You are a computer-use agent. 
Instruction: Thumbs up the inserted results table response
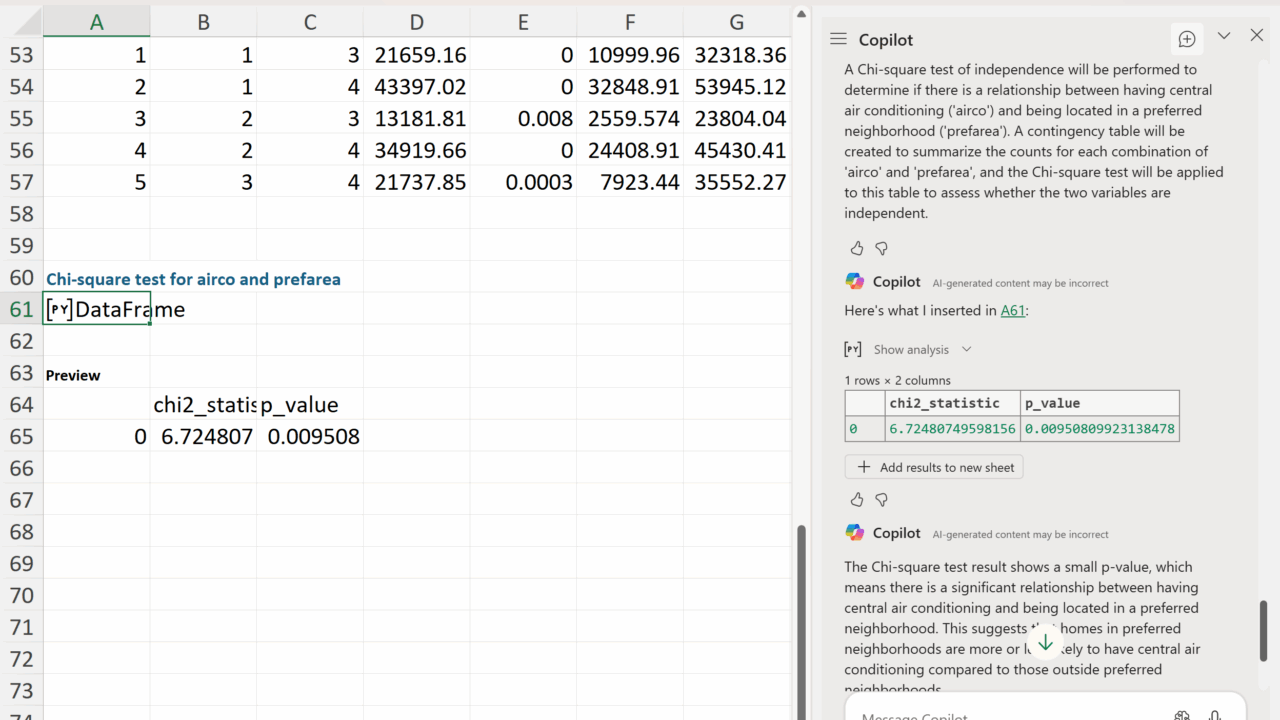click(x=857, y=499)
